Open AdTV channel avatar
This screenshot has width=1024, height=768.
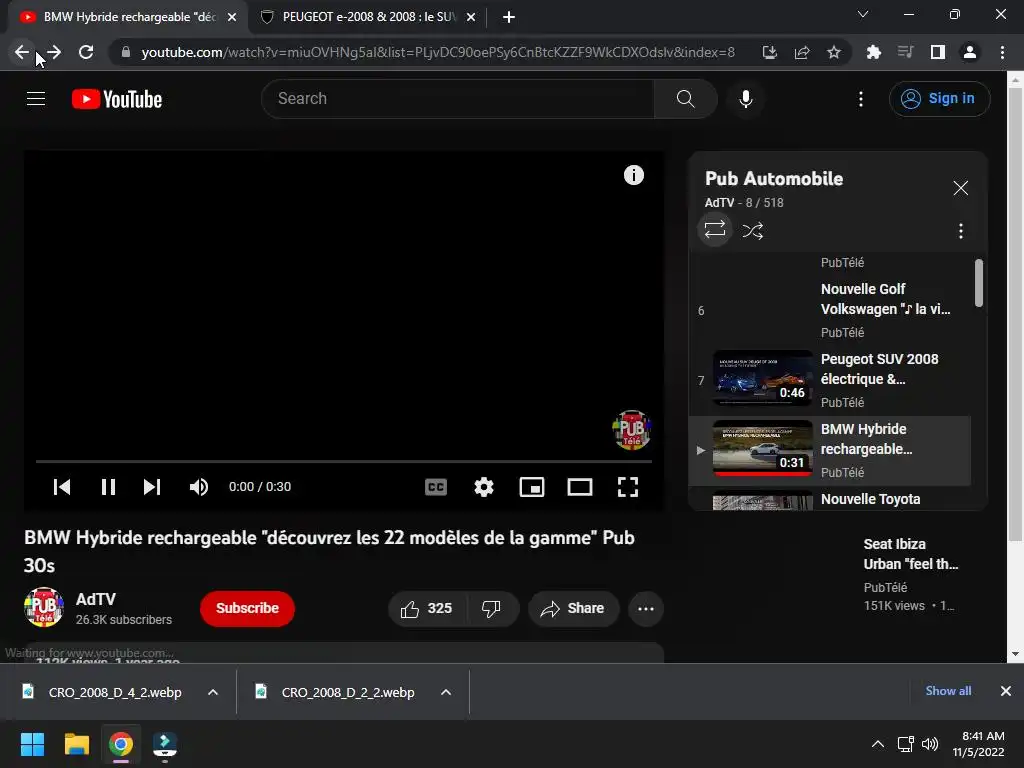click(44, 607)
